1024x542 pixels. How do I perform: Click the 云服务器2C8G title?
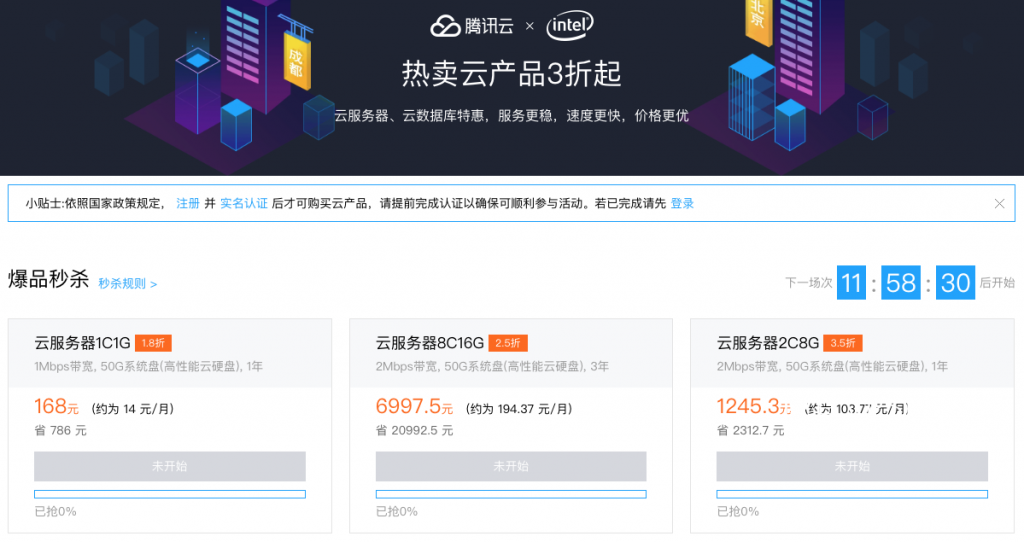point(768,343)
